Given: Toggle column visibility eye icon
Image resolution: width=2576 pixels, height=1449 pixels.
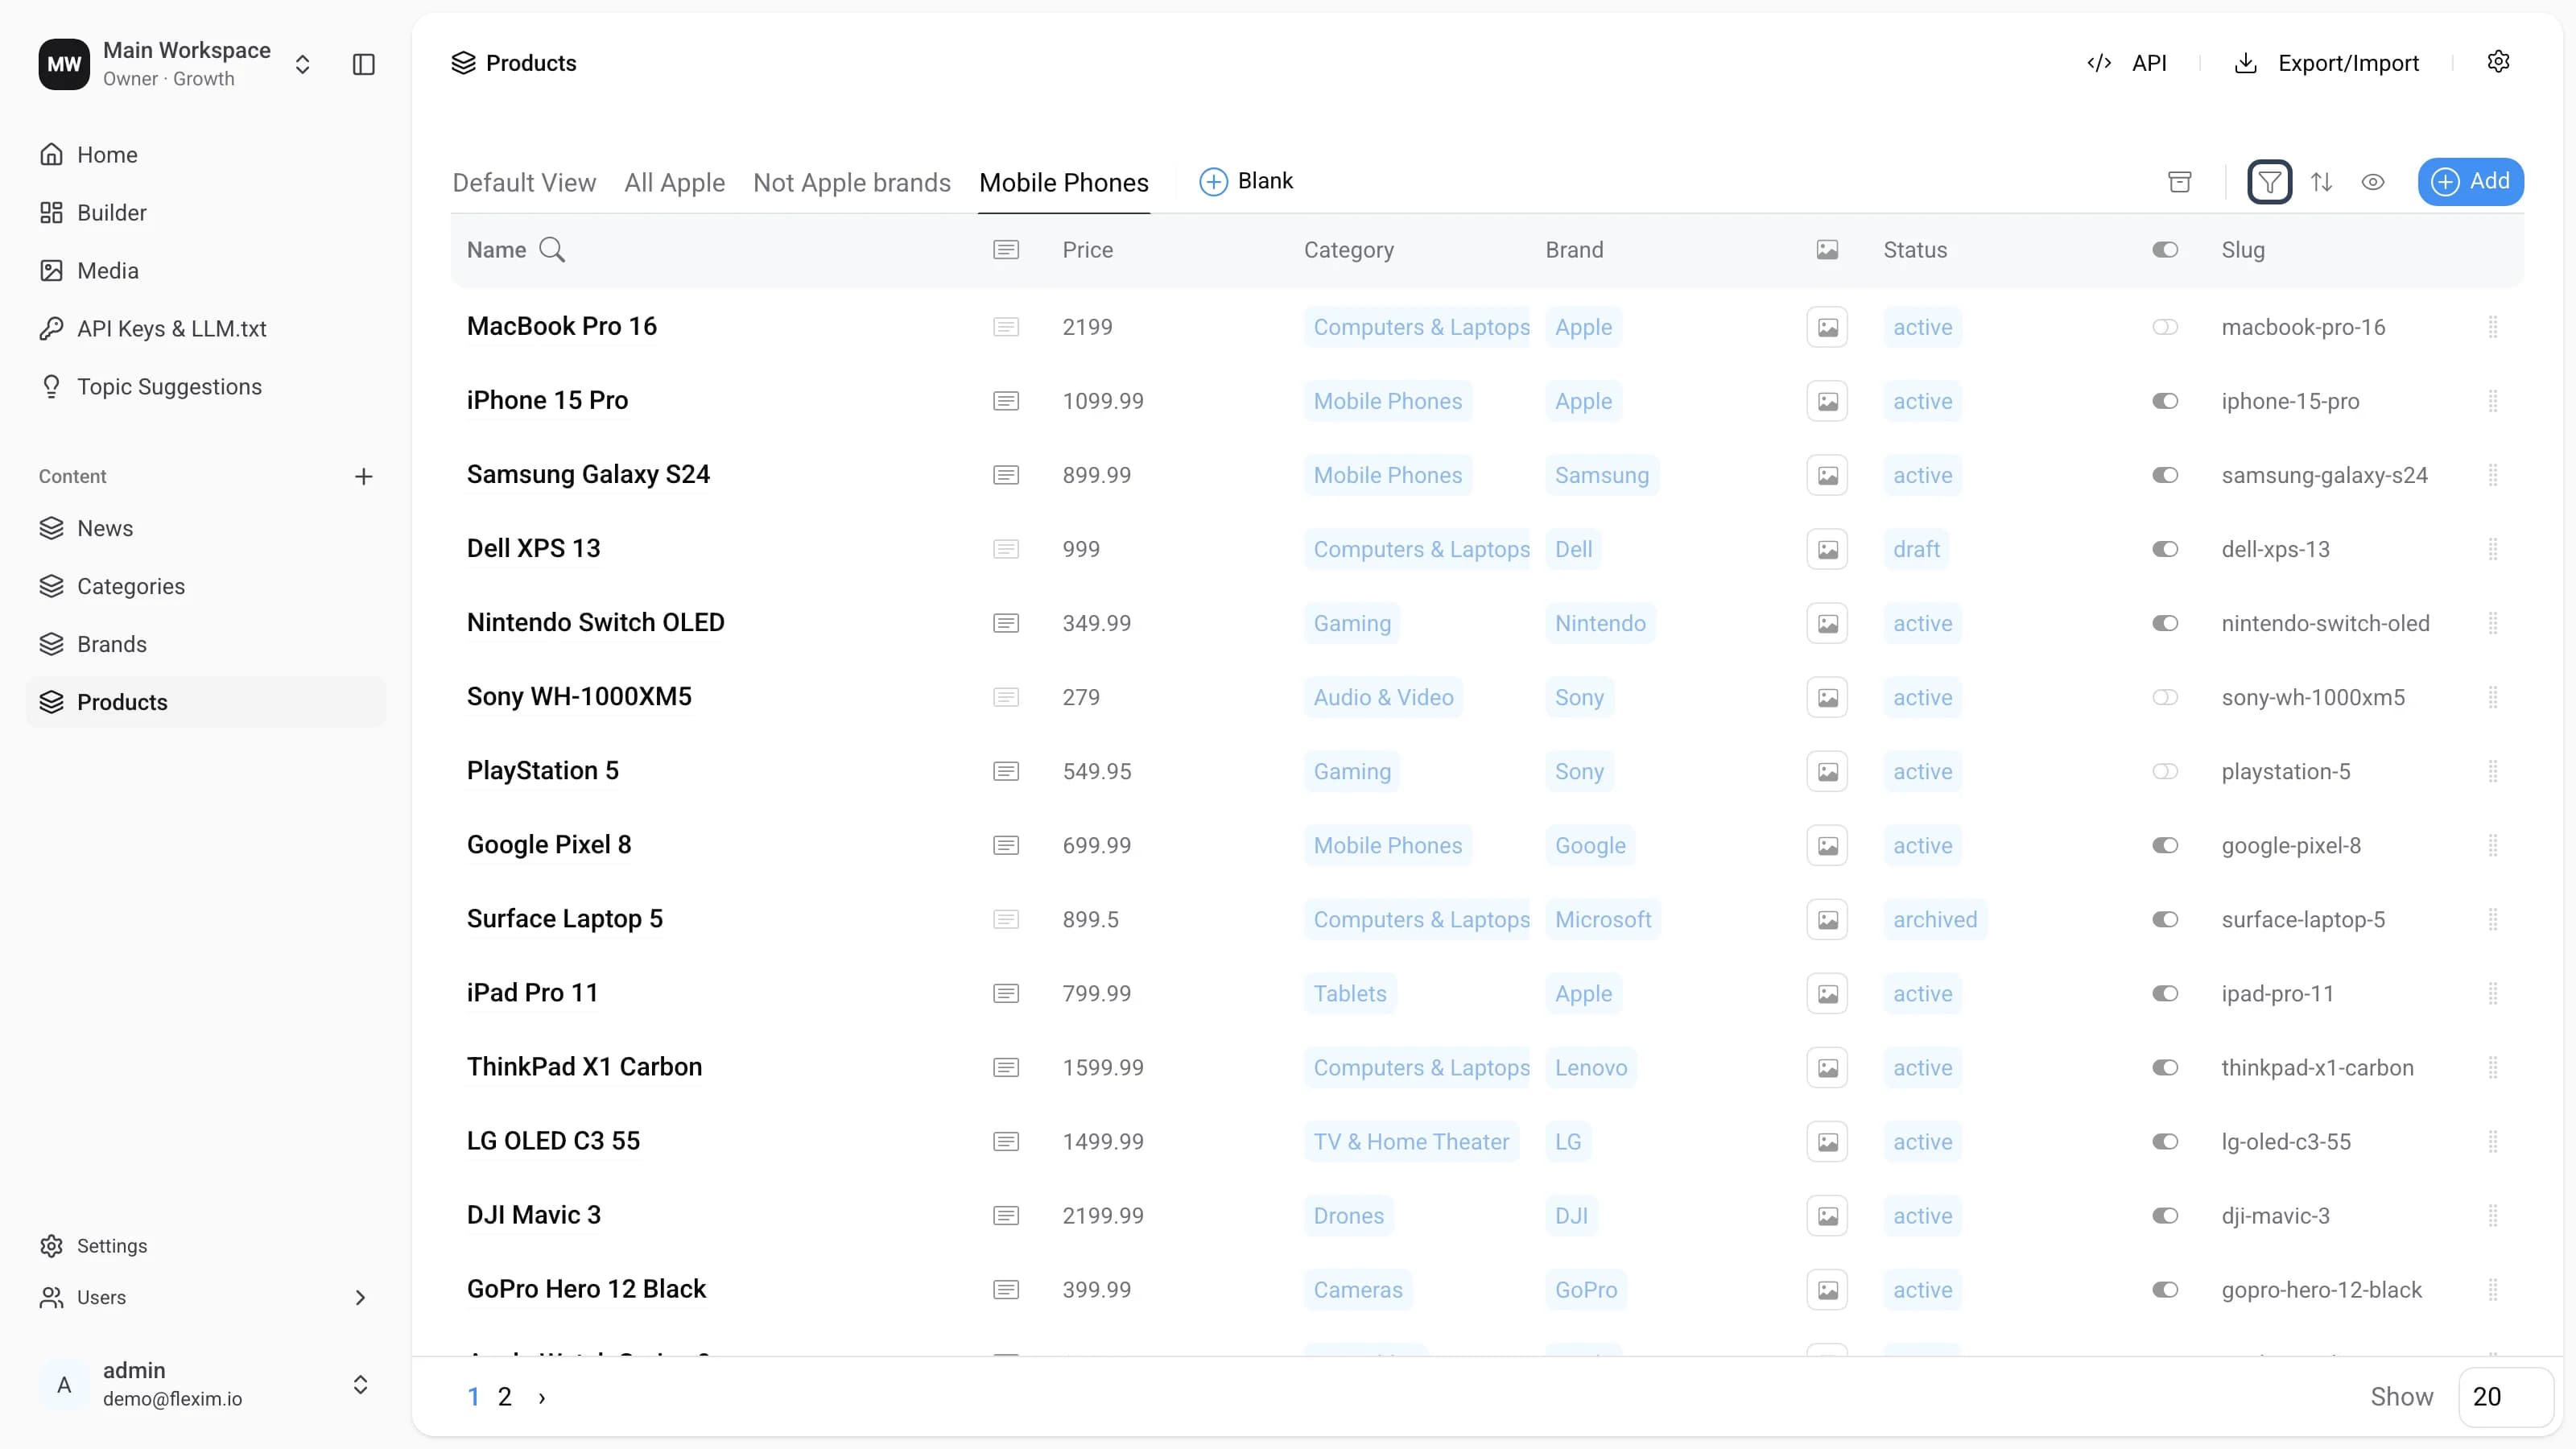Looking at the screenshot, I should (x=2373, y=182).
